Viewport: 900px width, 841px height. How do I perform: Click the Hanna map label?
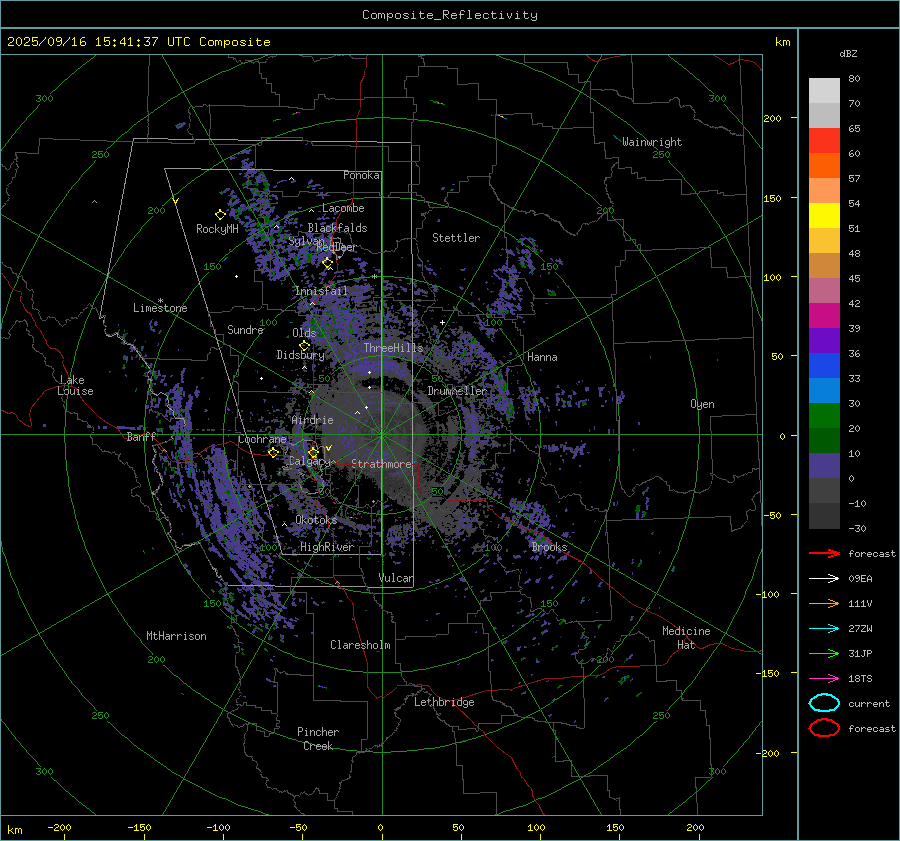(x=542, y=357)
